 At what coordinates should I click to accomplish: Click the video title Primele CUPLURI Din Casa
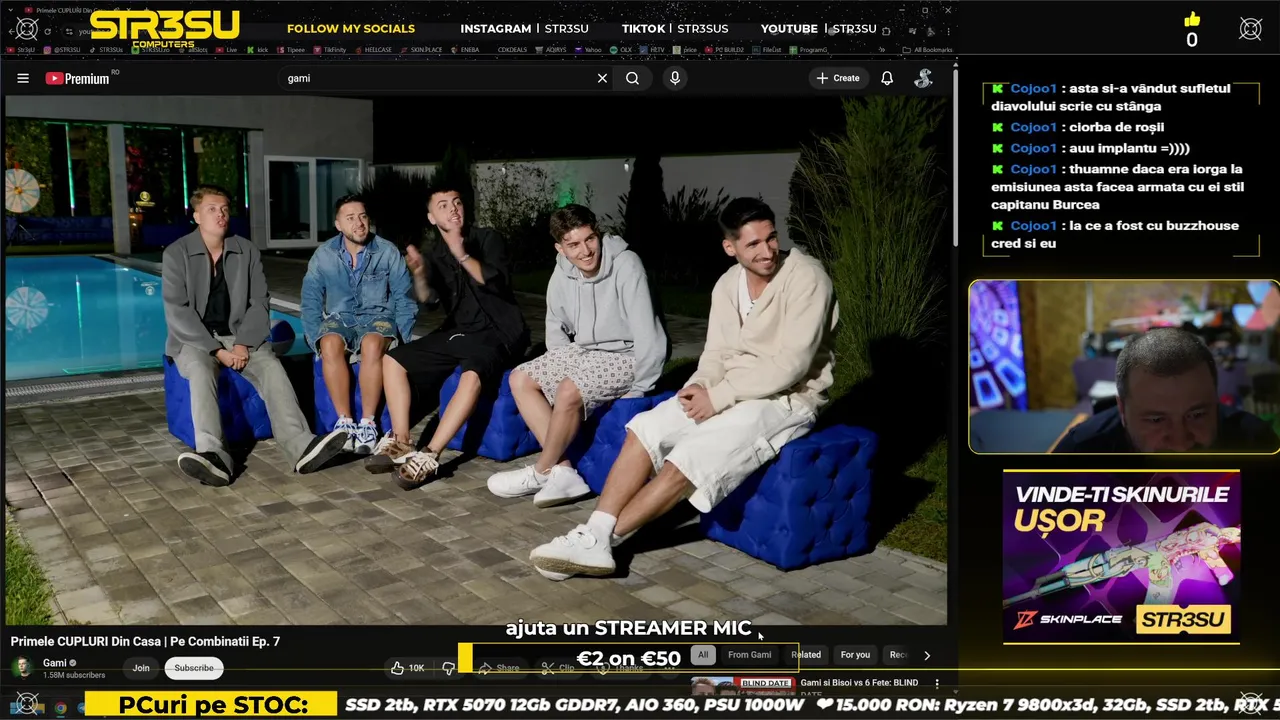coord(145,641)
